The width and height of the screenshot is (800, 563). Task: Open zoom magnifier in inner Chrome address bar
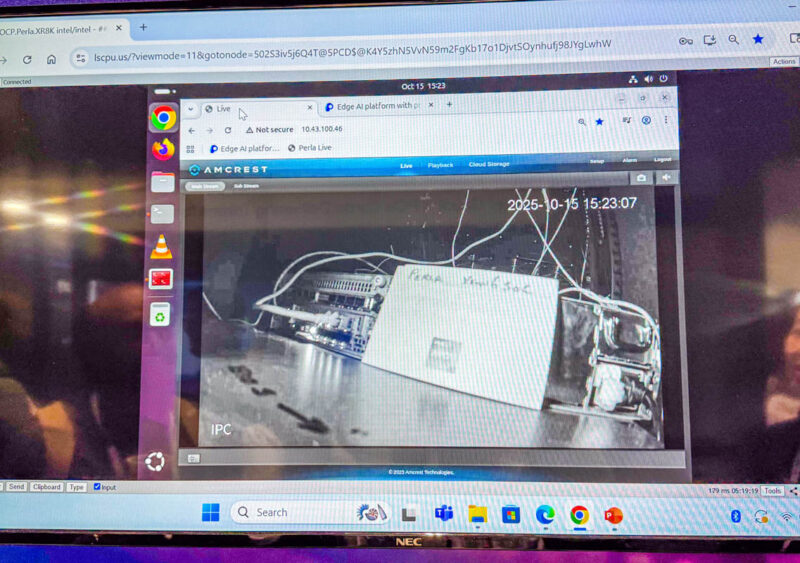click(x=582, y=122)
